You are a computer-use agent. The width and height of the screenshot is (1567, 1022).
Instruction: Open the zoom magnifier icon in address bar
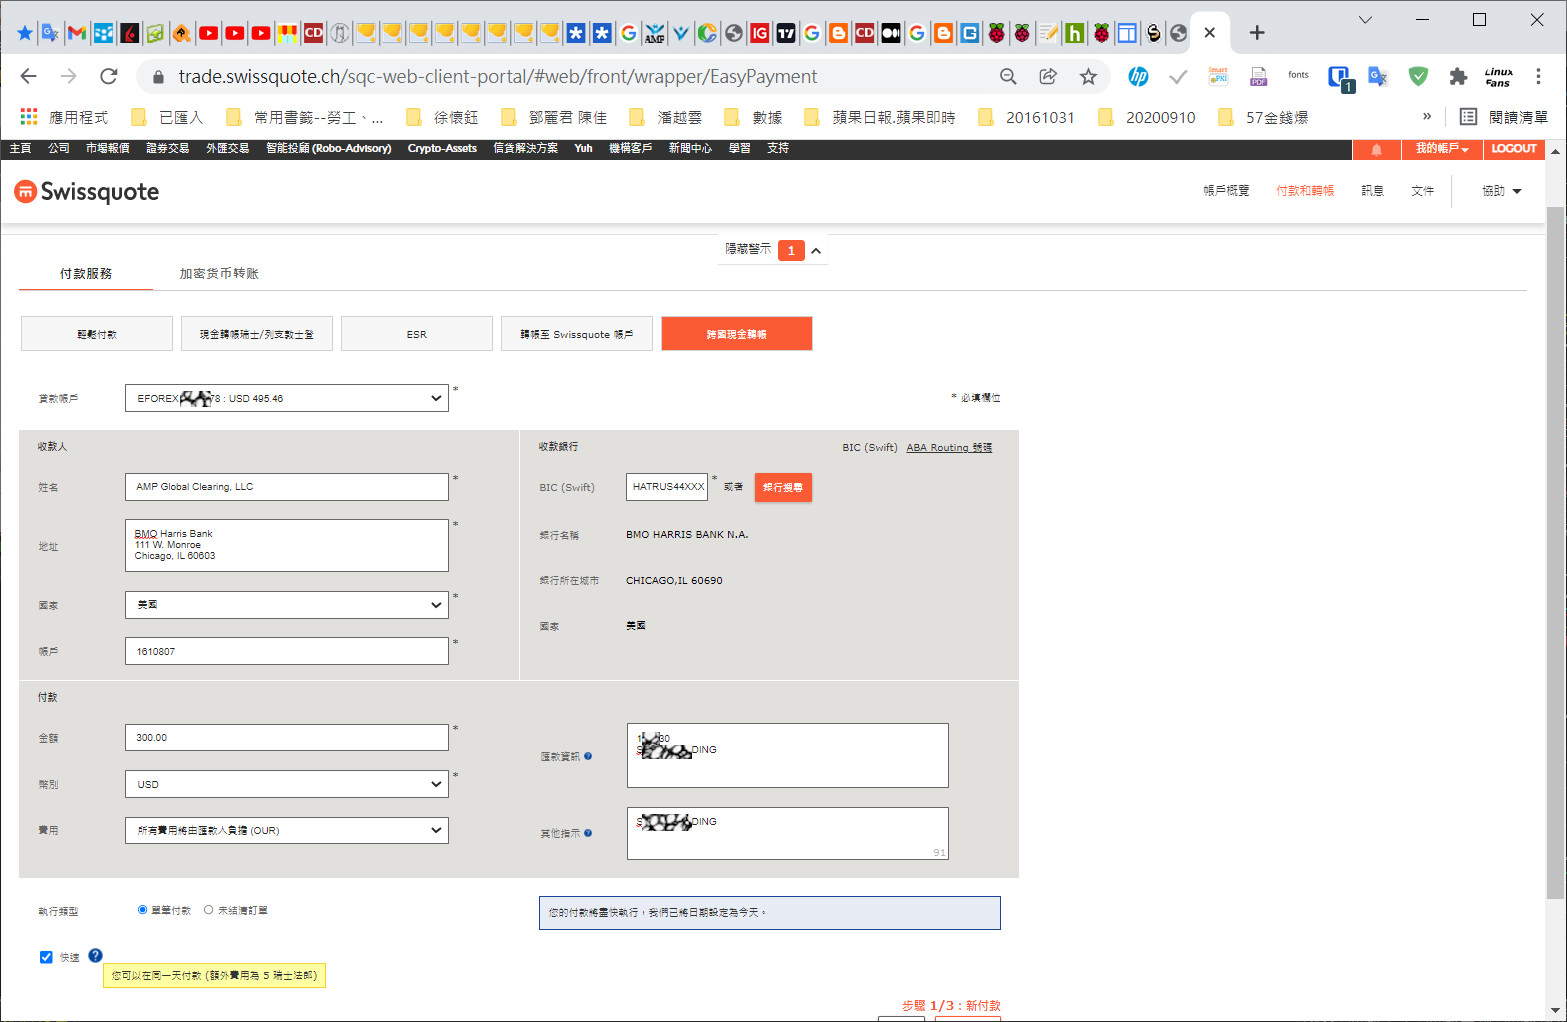[1008, 76]
